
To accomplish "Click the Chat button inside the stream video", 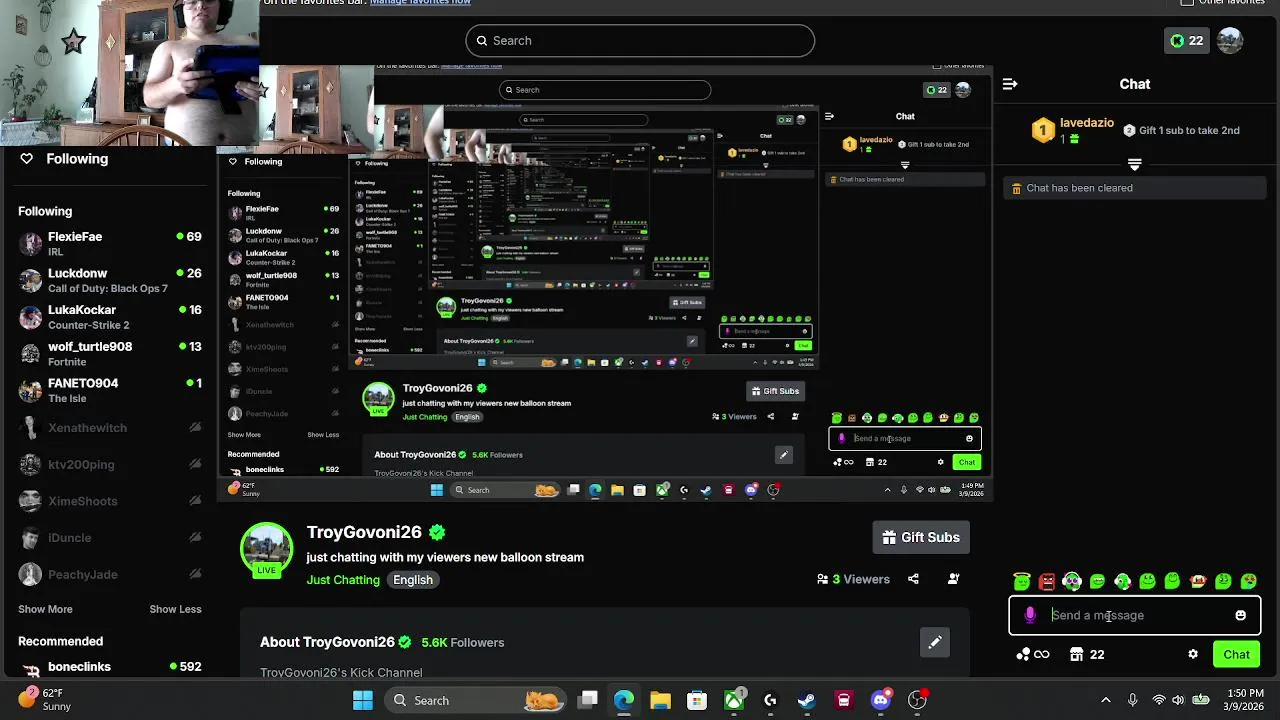I will point(966,462).
